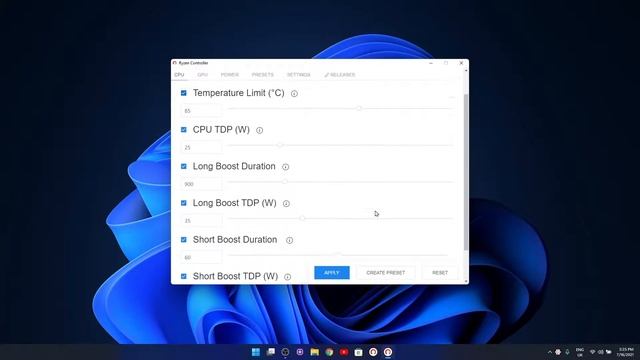Open the ENG language indicator
The image size is (640, 360).
click(x=580, y=352)
